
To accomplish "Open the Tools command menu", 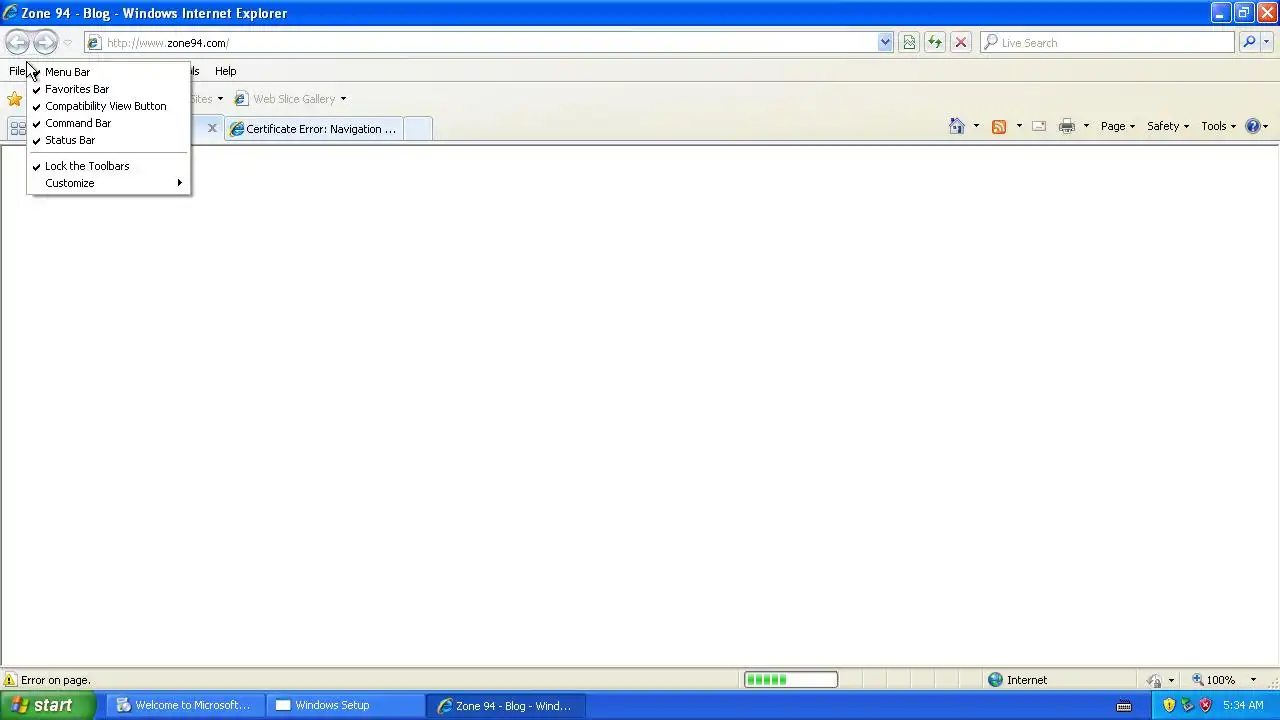I will point(1219,126).
